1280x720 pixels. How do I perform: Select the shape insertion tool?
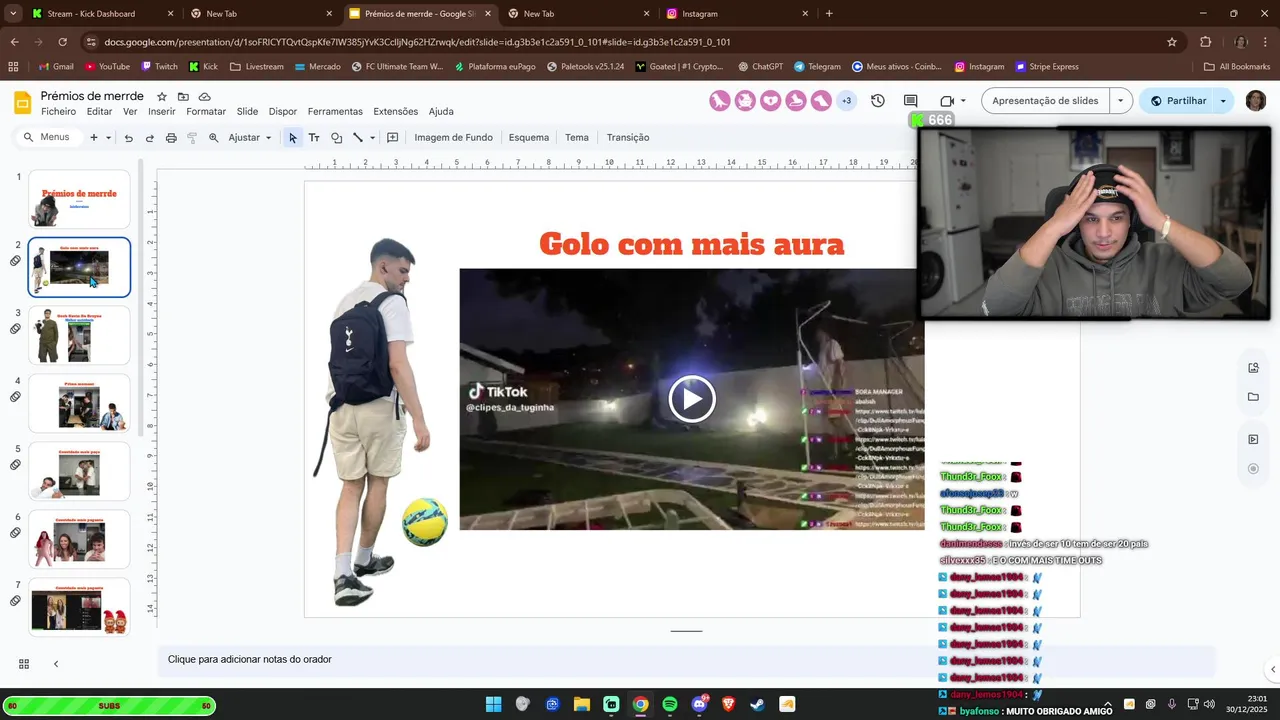click(x=336, y=138)
